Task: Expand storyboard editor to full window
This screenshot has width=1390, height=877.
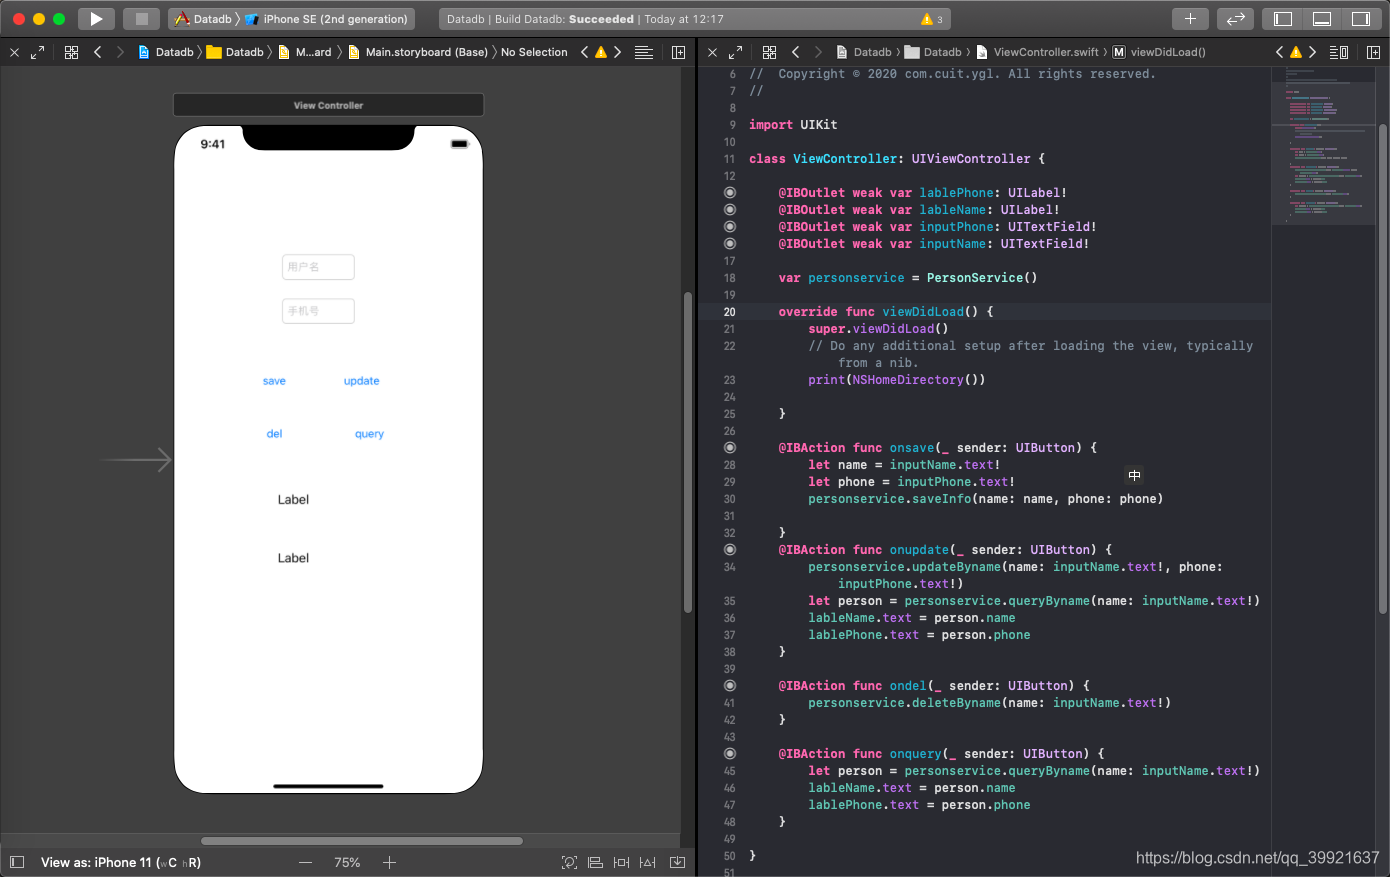Action: click(37, 52)
